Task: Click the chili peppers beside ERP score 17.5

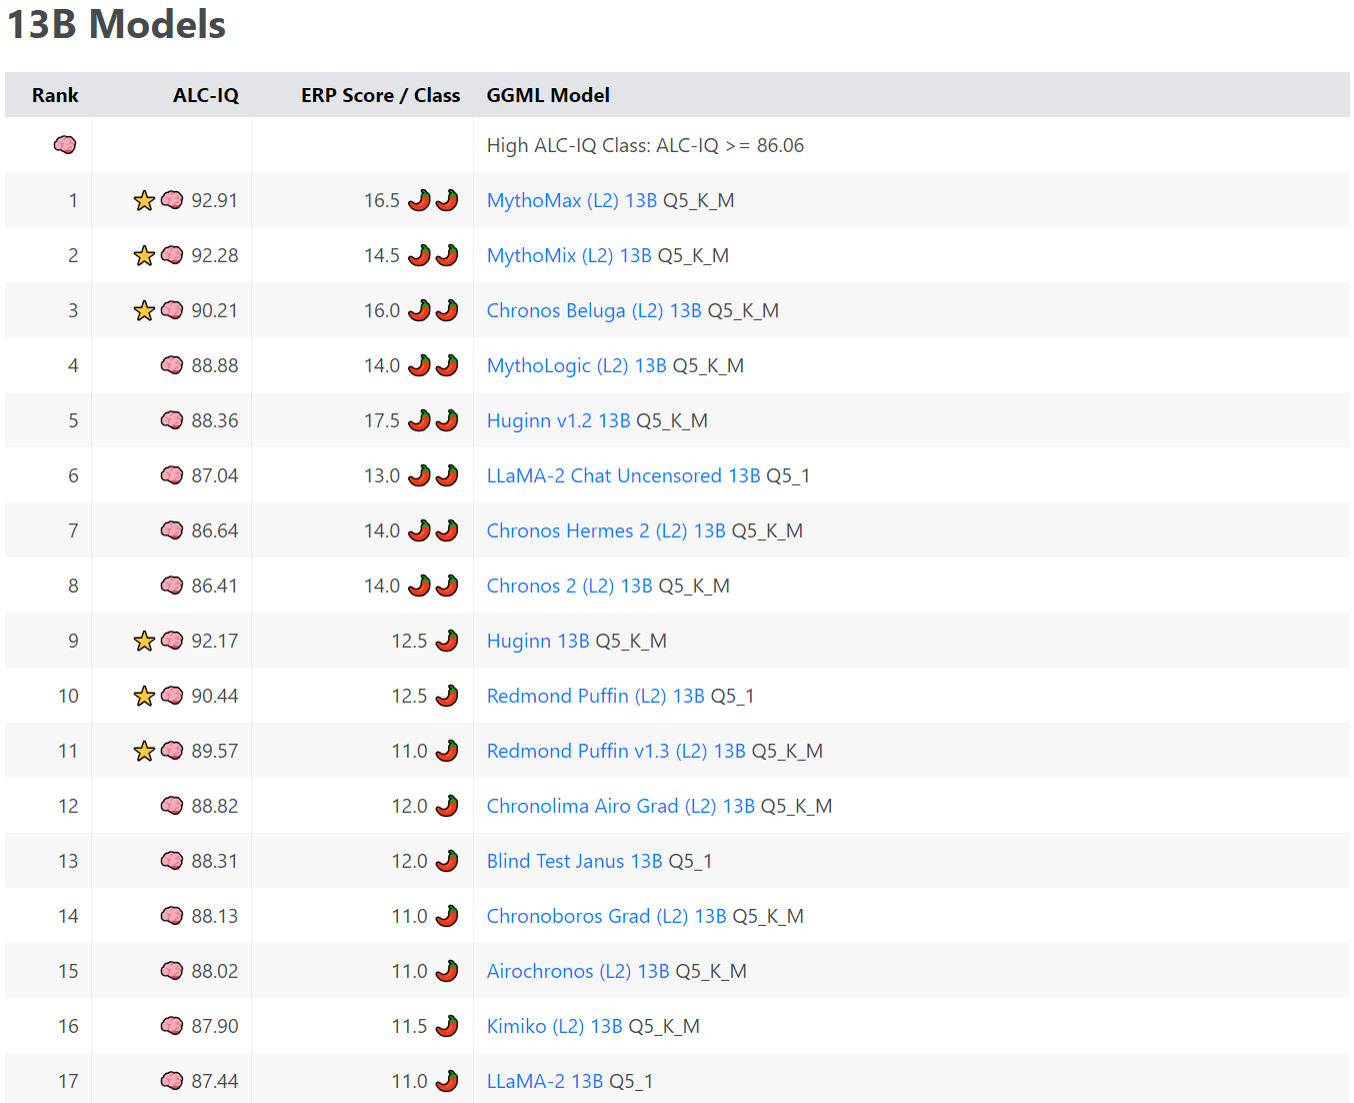Action: 433,420
